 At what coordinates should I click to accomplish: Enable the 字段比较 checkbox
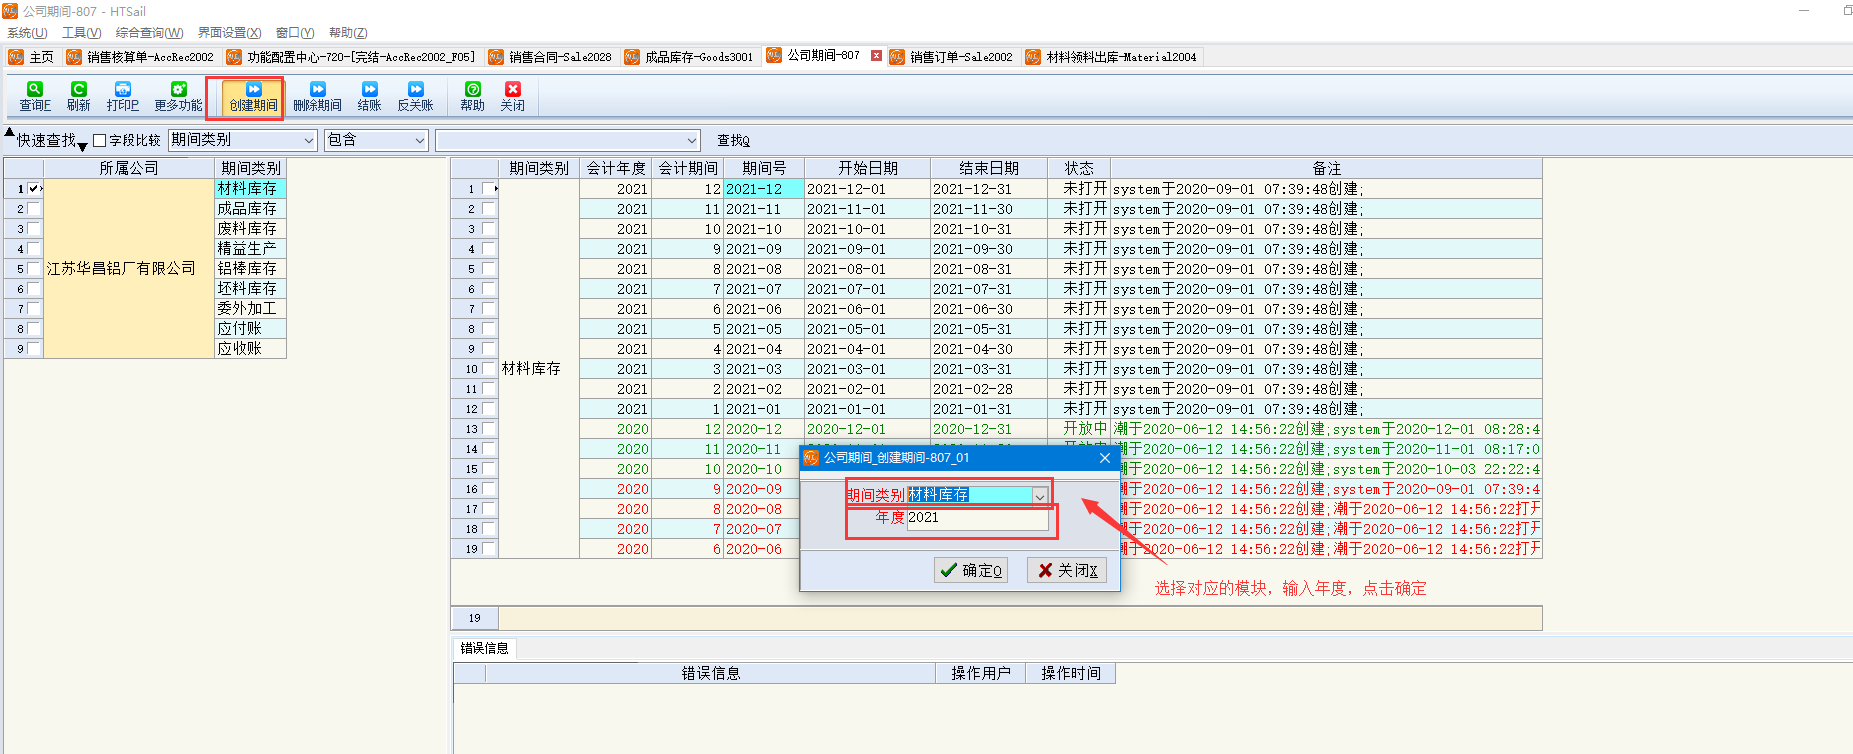tap(100, 141)
